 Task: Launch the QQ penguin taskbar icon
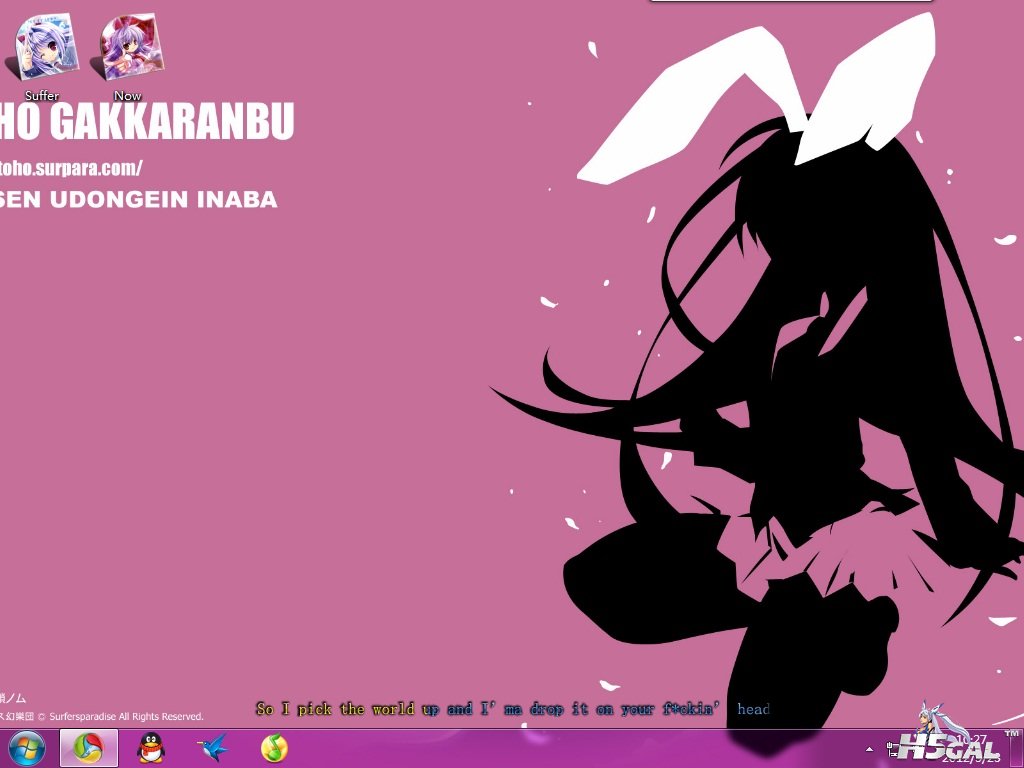tap(151, 748)
